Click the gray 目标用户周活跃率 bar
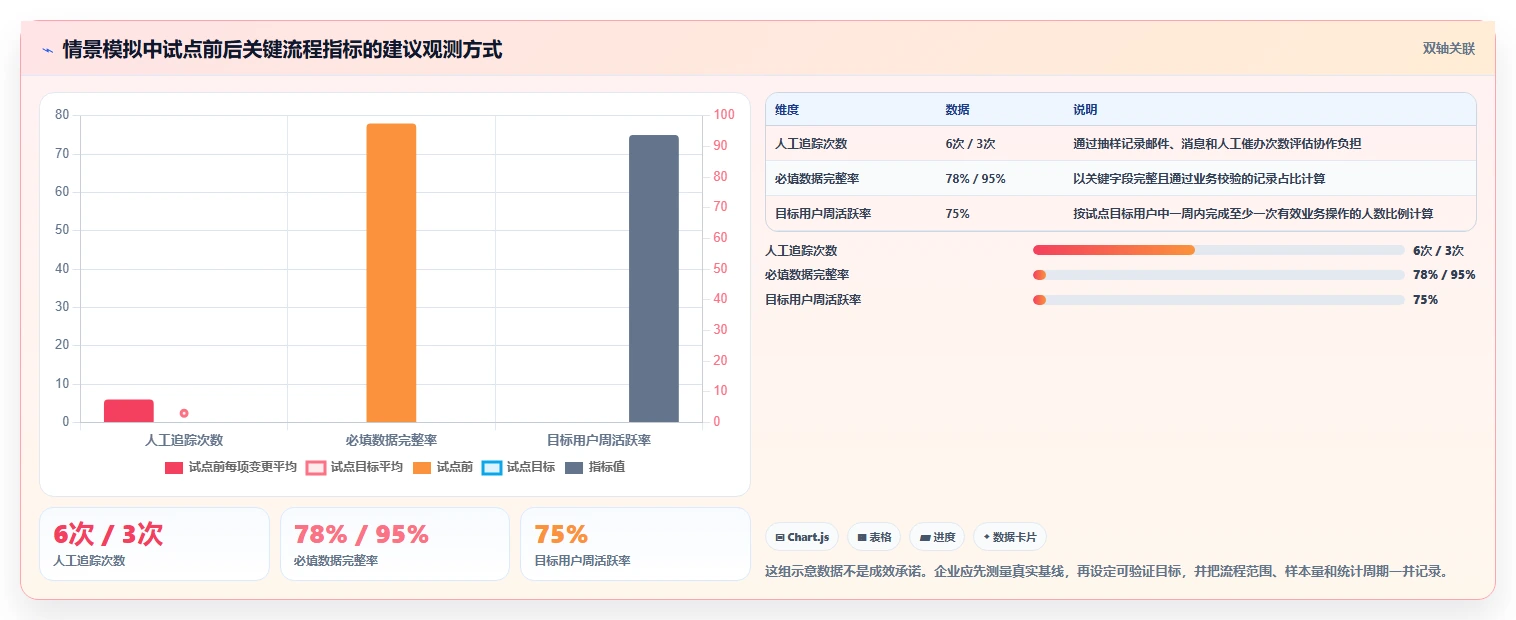The image size is (1516, 620). (x=654, y=278)
